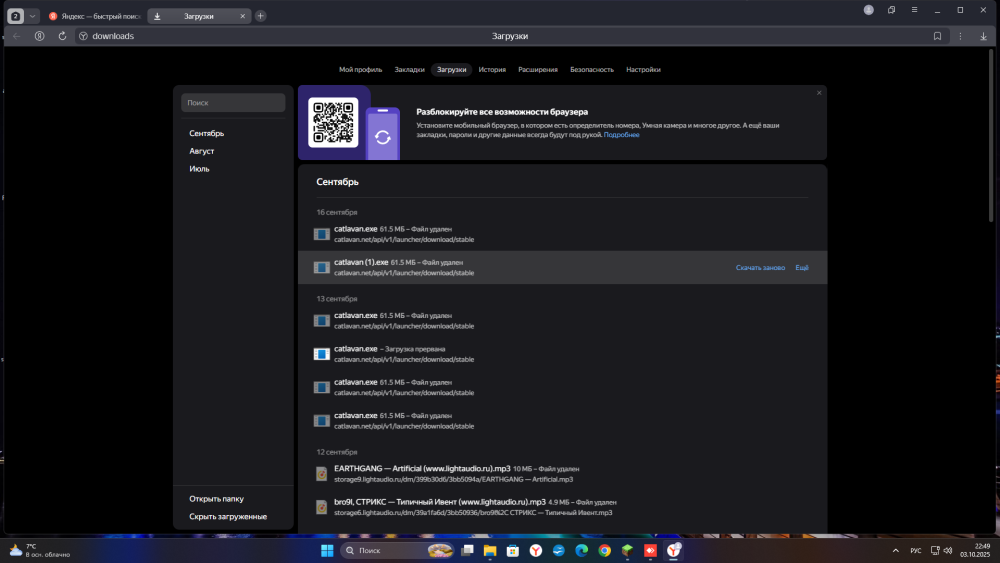Click the catlavan (1).exe file name
The width and height of the screenshot is (1000, 563).
pos(361,262)
